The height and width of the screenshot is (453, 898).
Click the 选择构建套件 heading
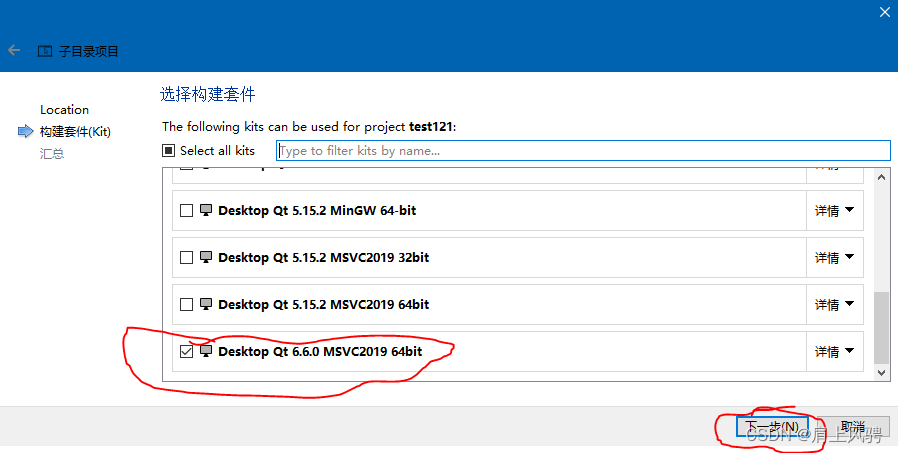[x=207, y=94]
